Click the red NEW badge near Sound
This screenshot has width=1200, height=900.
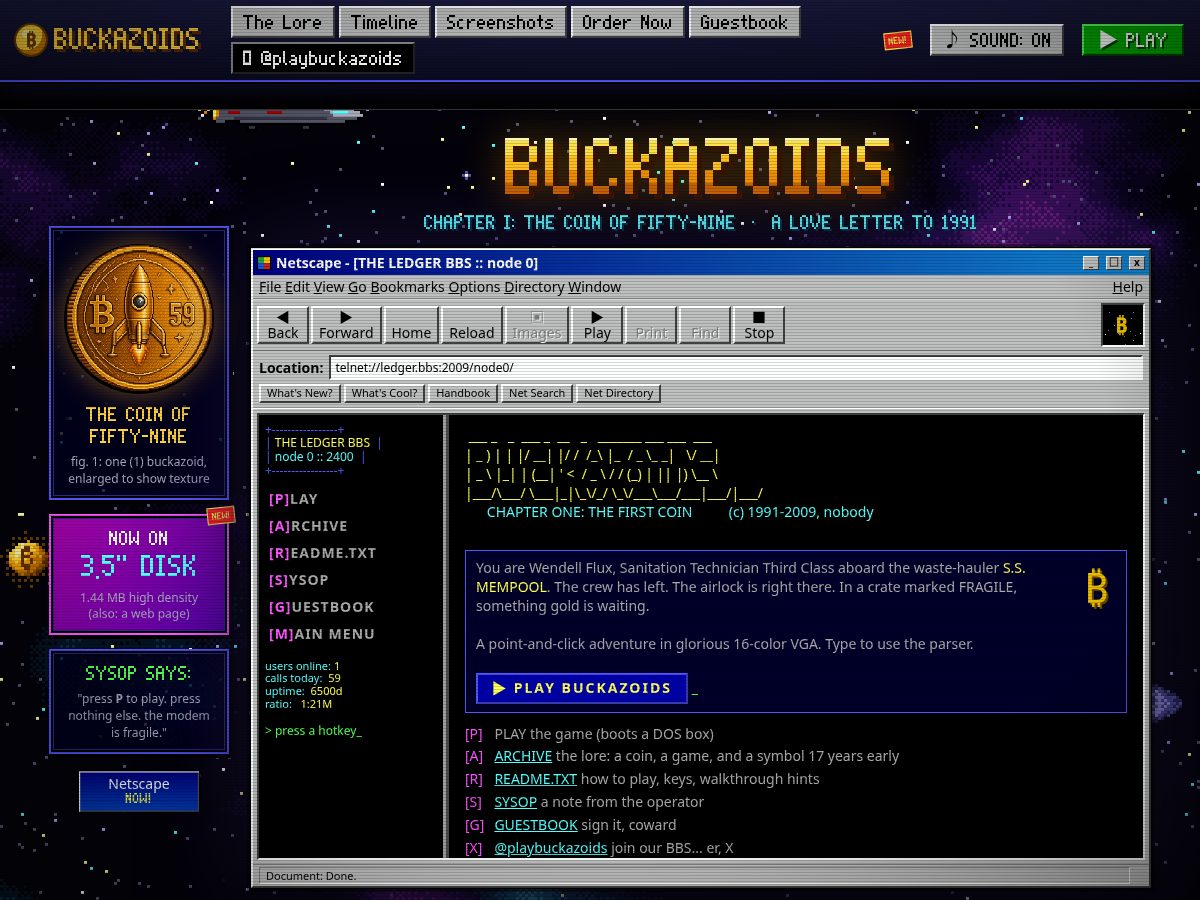897,40
